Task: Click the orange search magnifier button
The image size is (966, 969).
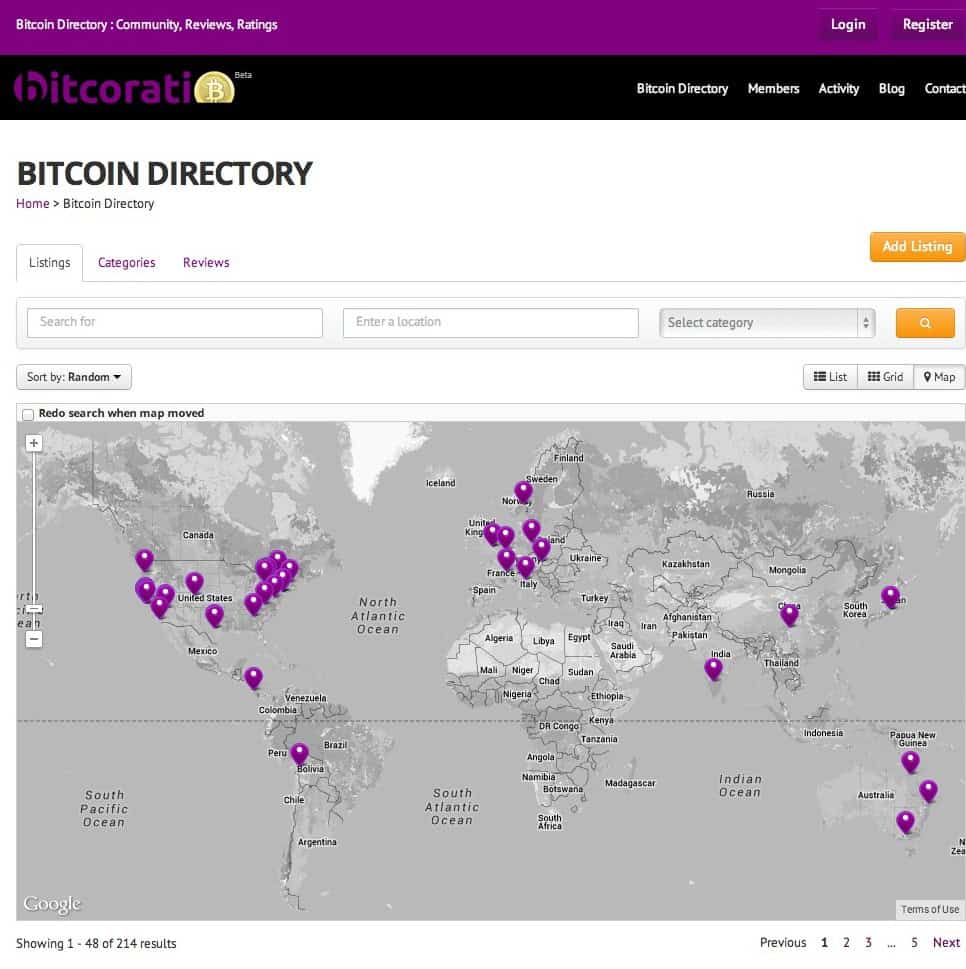Action: [x=925, y=323]
